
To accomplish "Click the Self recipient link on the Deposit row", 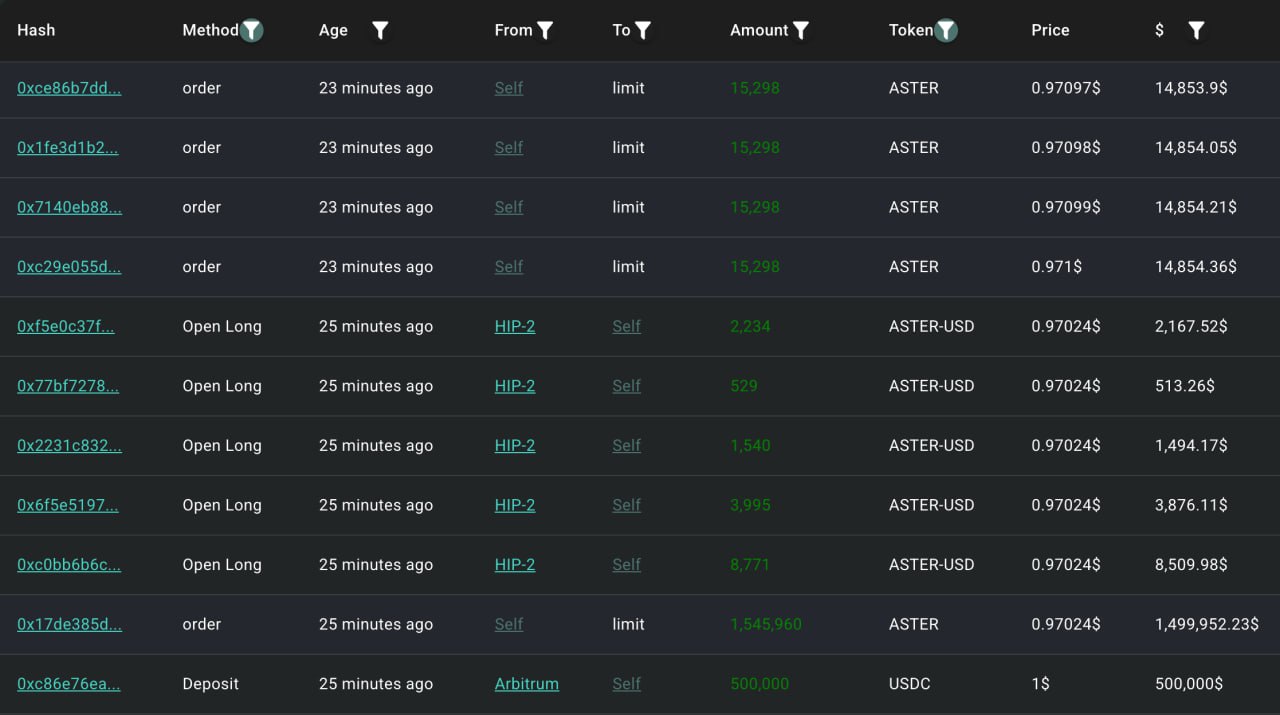I will tap(626, 684).
